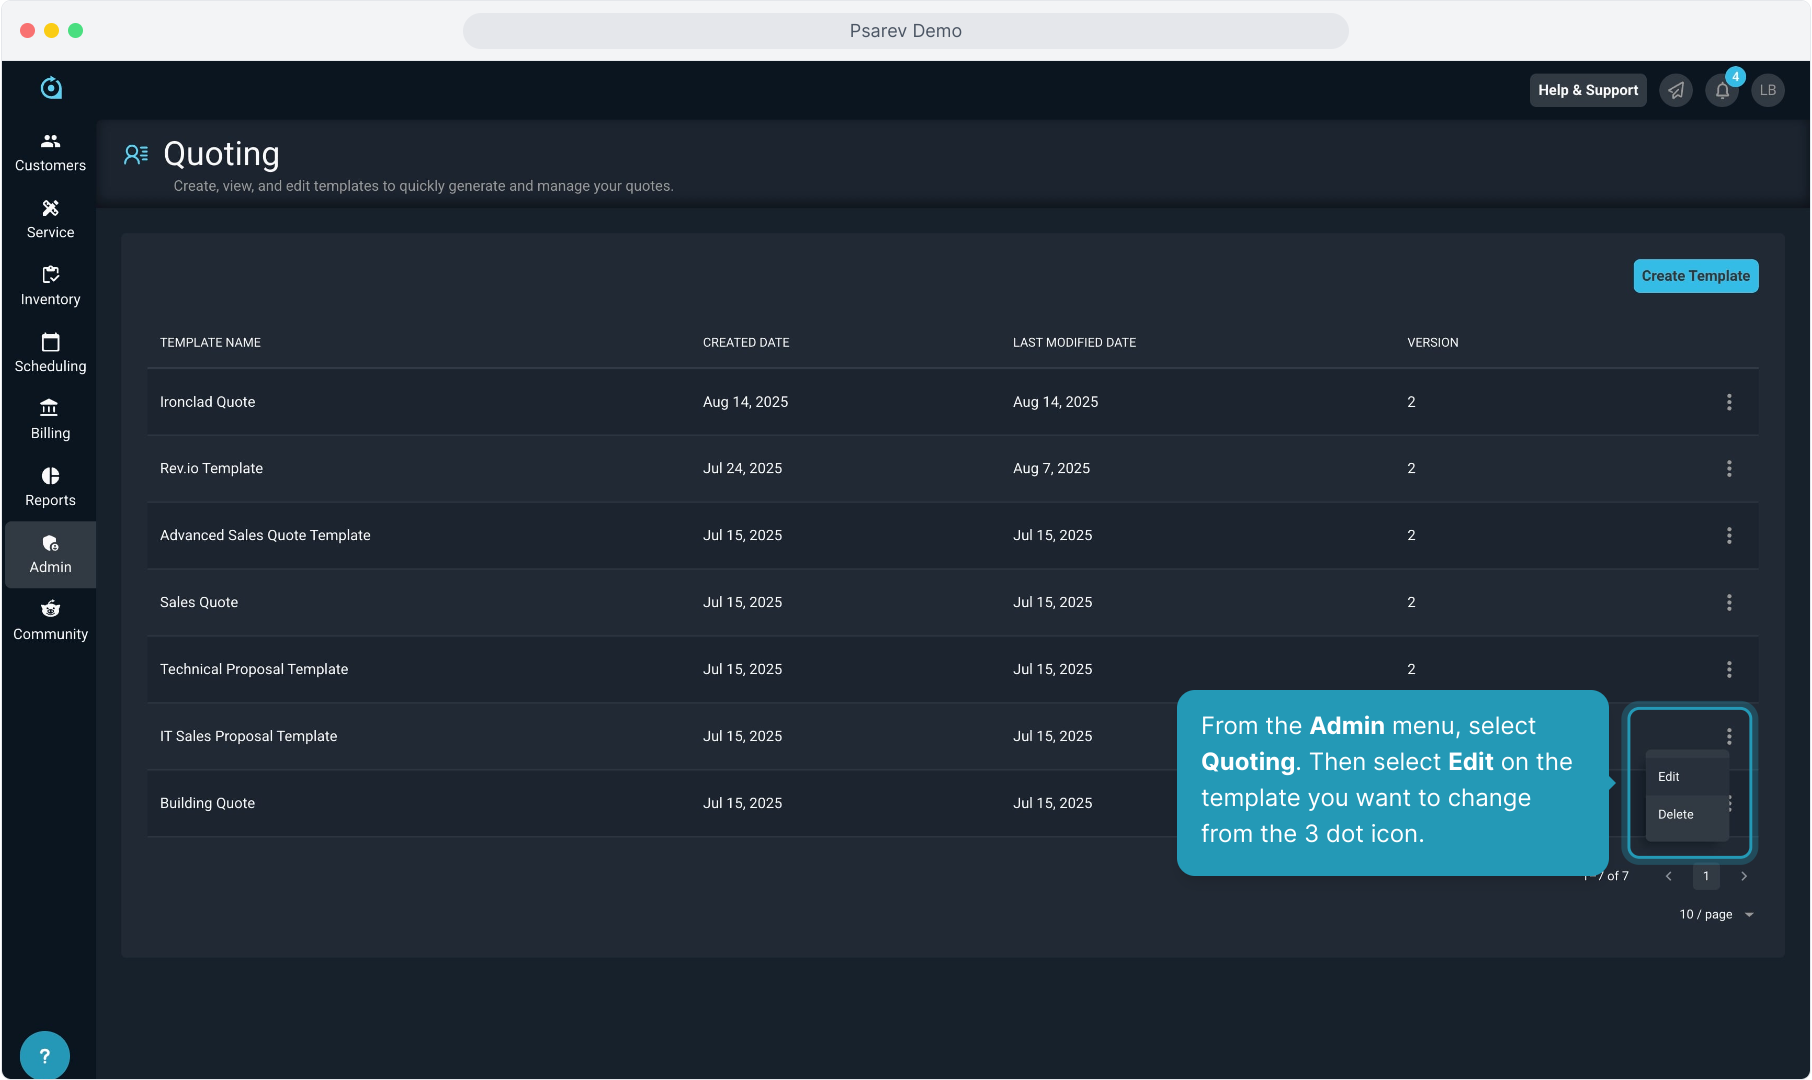
Task: Click the Help & Support button
Action: point(1587,90)
